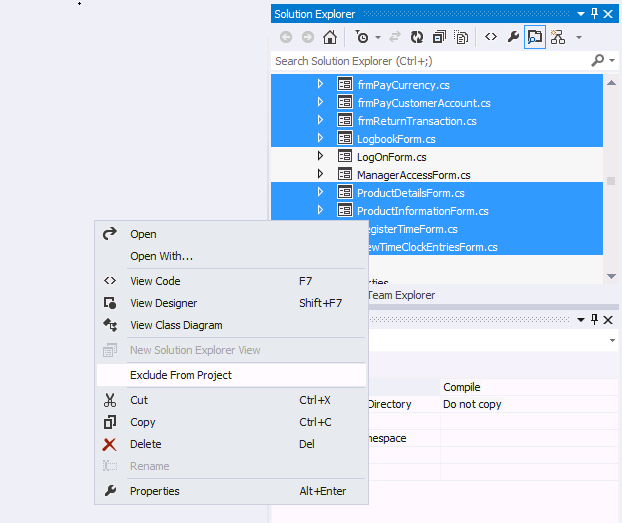Open Pending Changes Filter clock icon
Screen dimensions: 622x523
coord(361,37)
